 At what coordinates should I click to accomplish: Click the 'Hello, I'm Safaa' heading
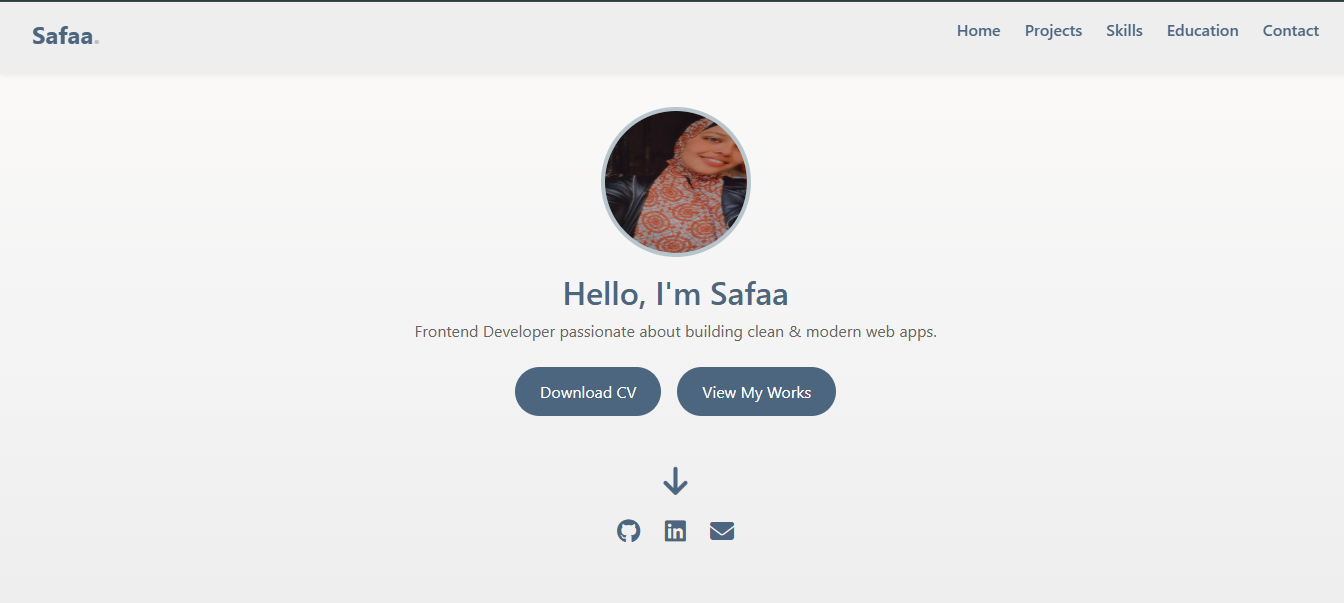click(675, 293)
